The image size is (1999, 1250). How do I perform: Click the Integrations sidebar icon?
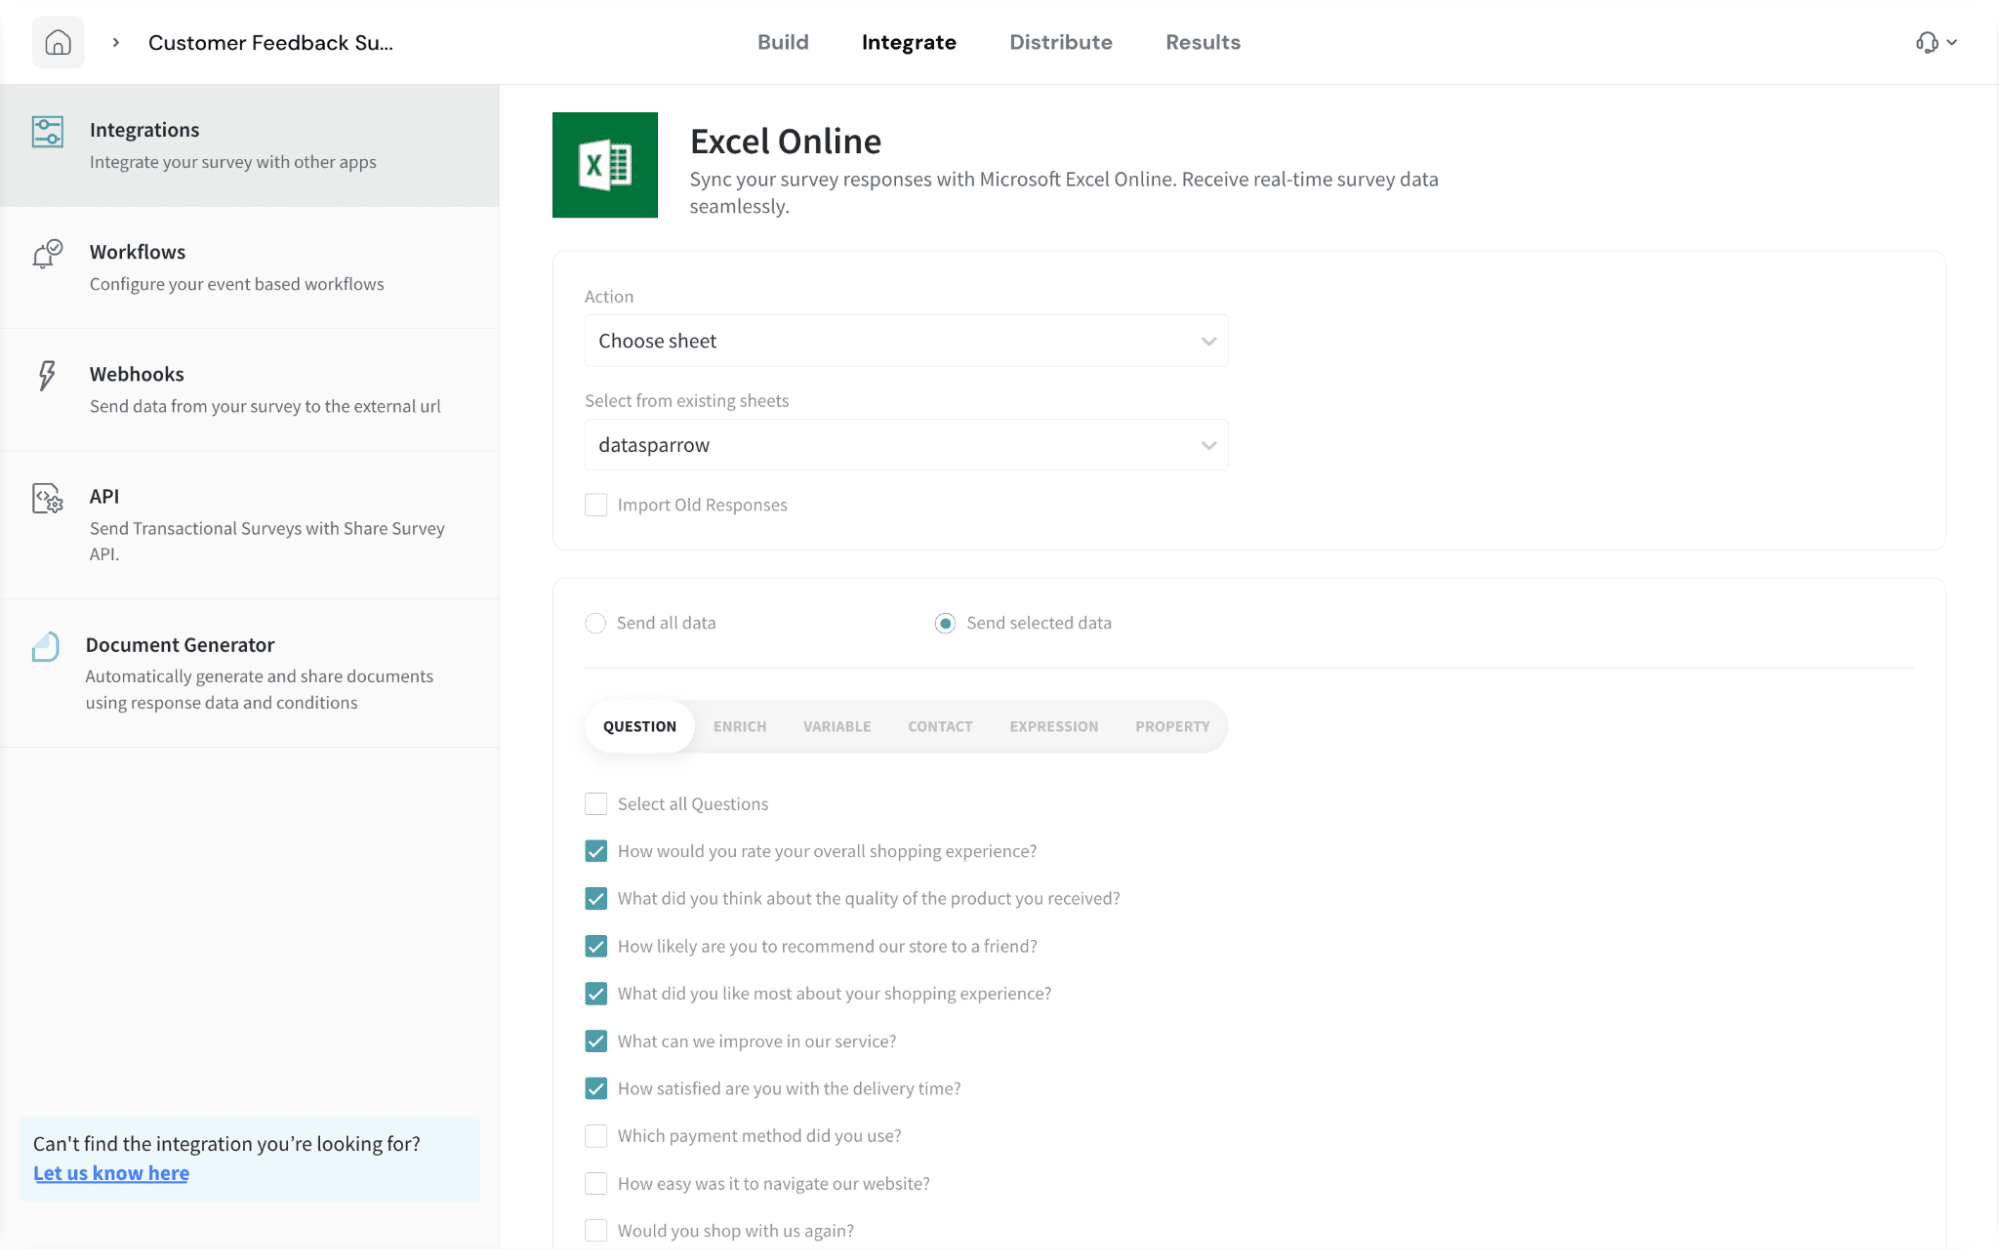[x=47, y=131]
